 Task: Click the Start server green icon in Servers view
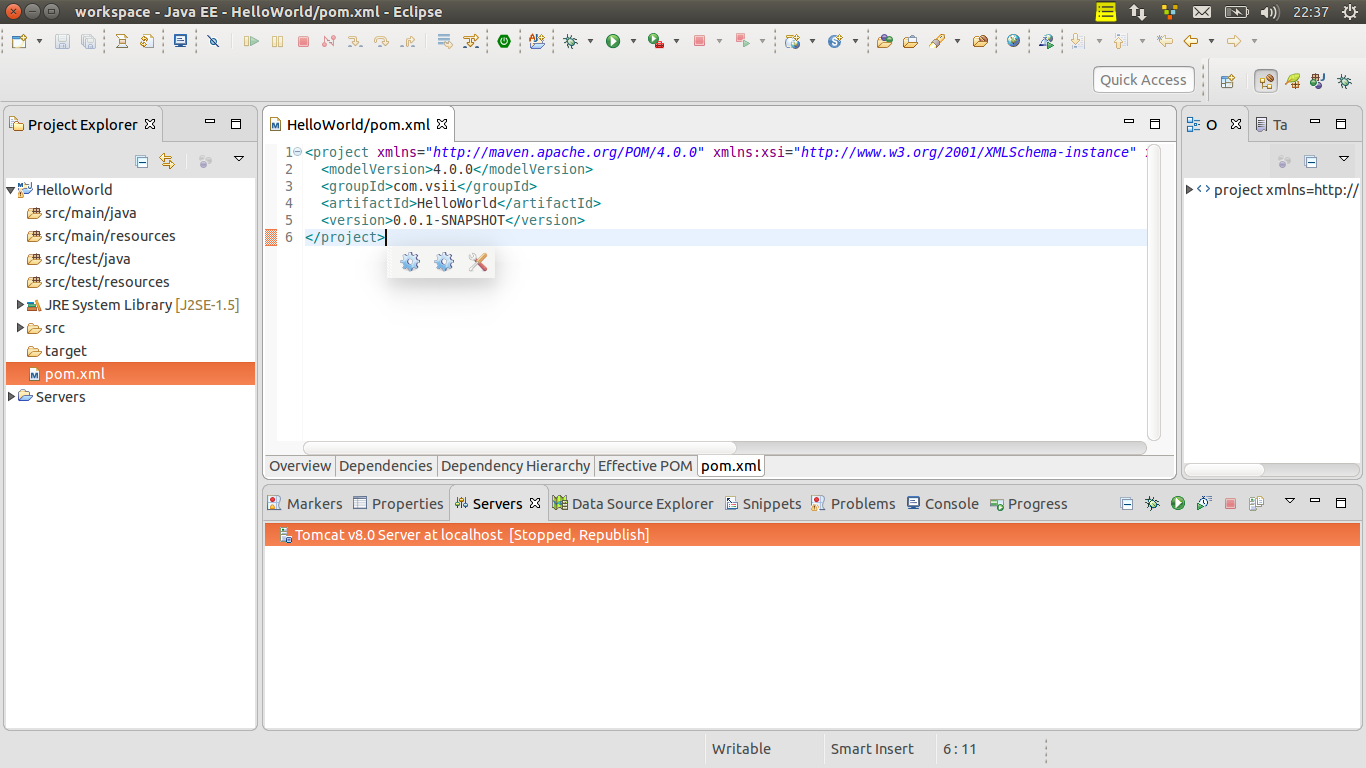coord(1178,503)
